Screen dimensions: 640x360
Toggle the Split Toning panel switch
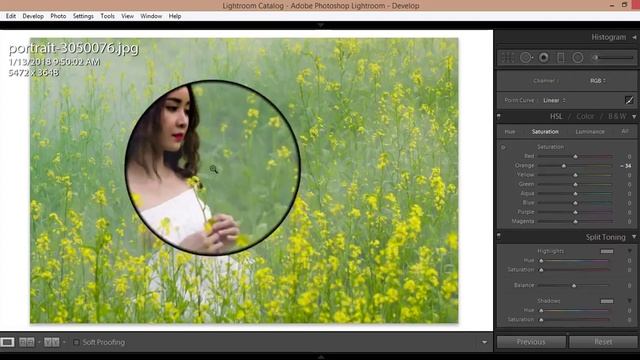click(x=499, y=236)
